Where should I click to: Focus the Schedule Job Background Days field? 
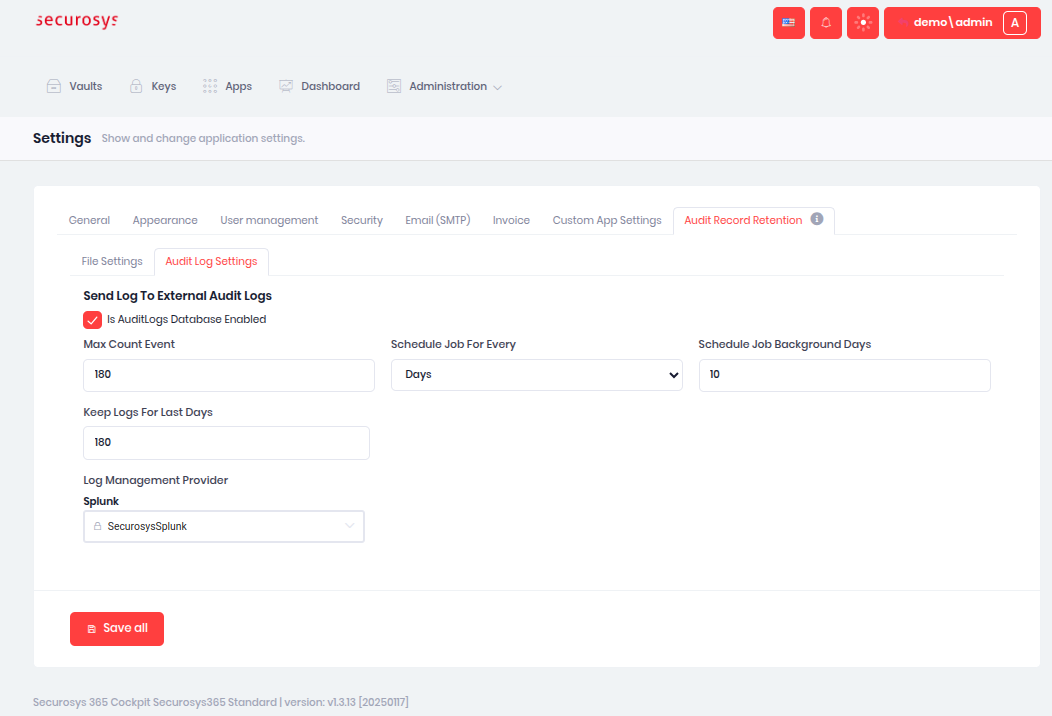click(844, 375)
